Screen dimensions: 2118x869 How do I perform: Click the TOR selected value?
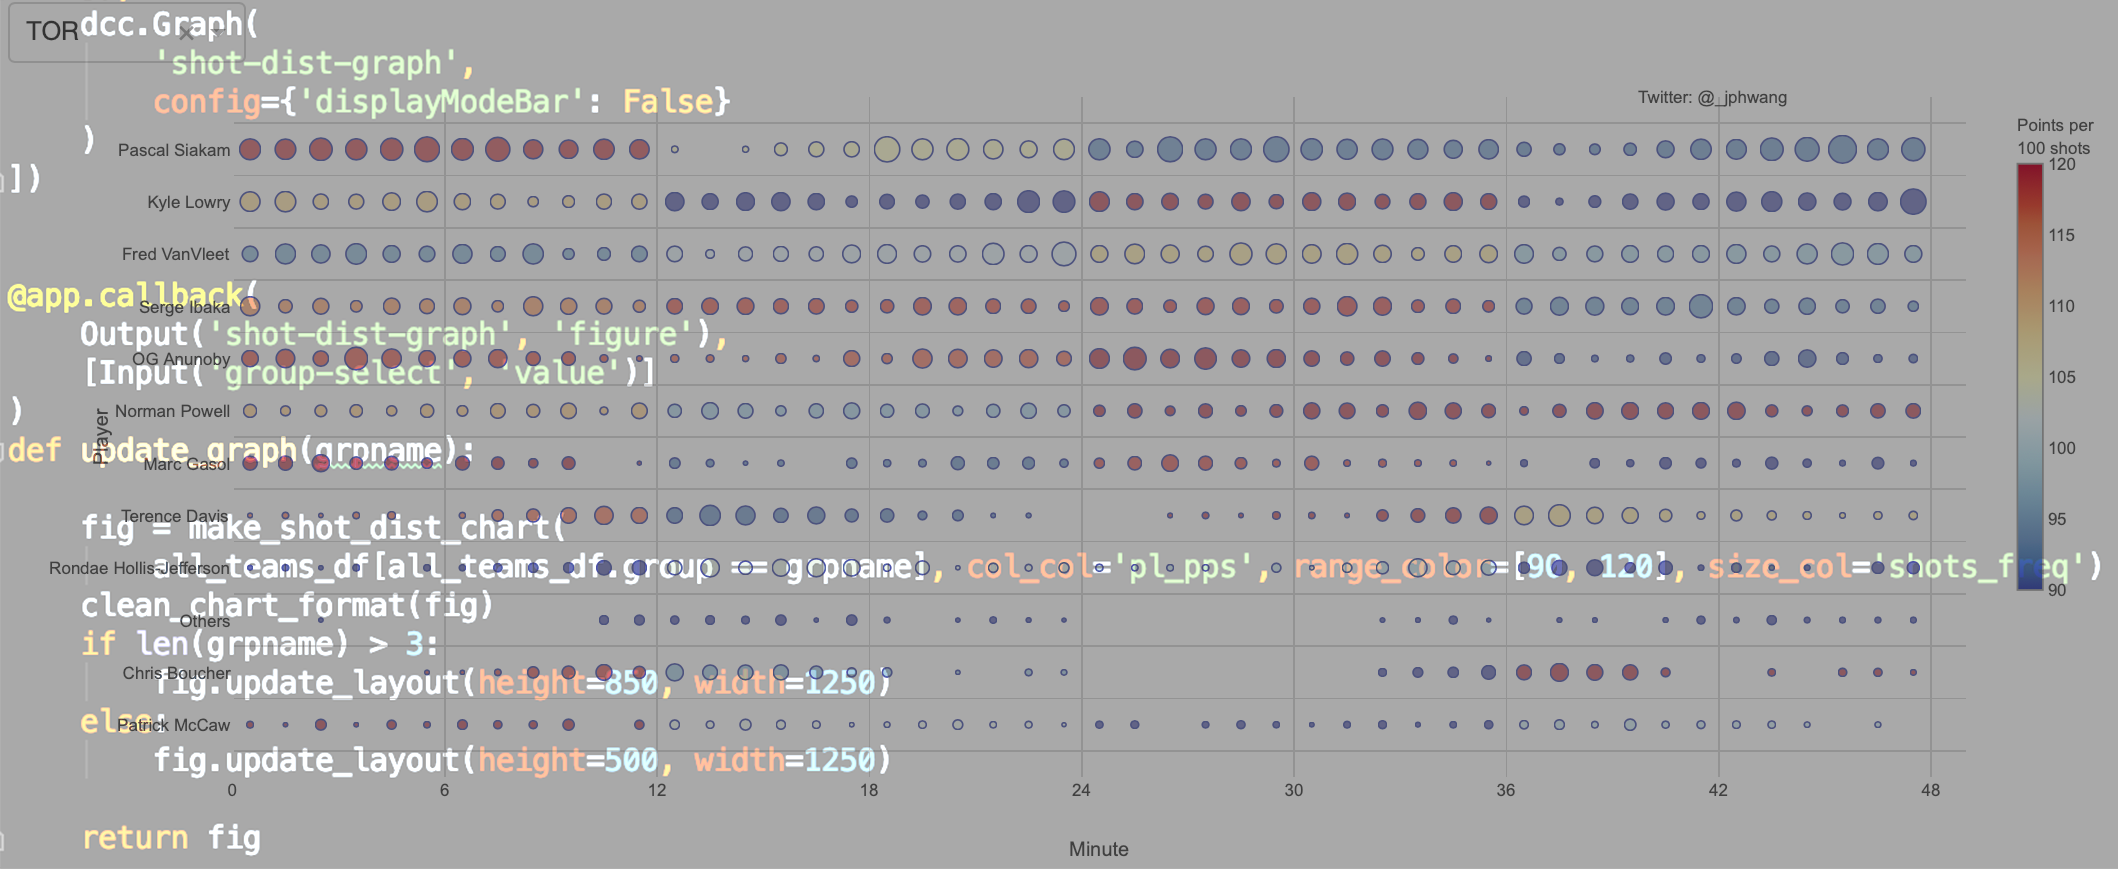tap(52, 32)
